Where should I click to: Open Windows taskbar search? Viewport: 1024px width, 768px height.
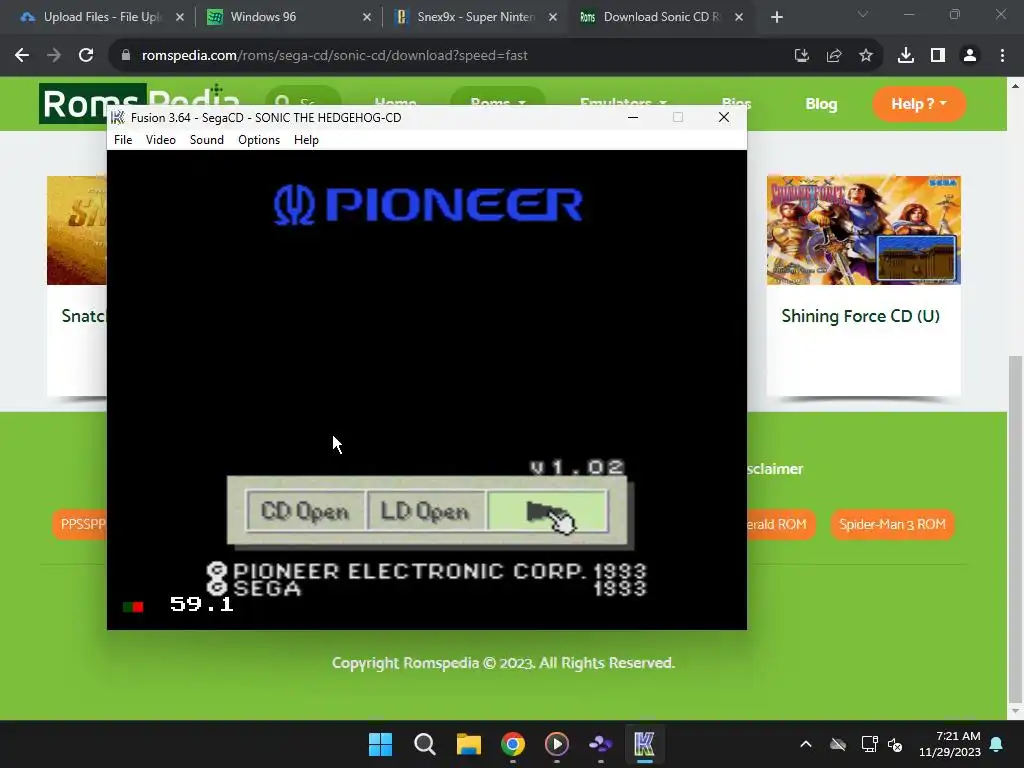click(424, 744)
